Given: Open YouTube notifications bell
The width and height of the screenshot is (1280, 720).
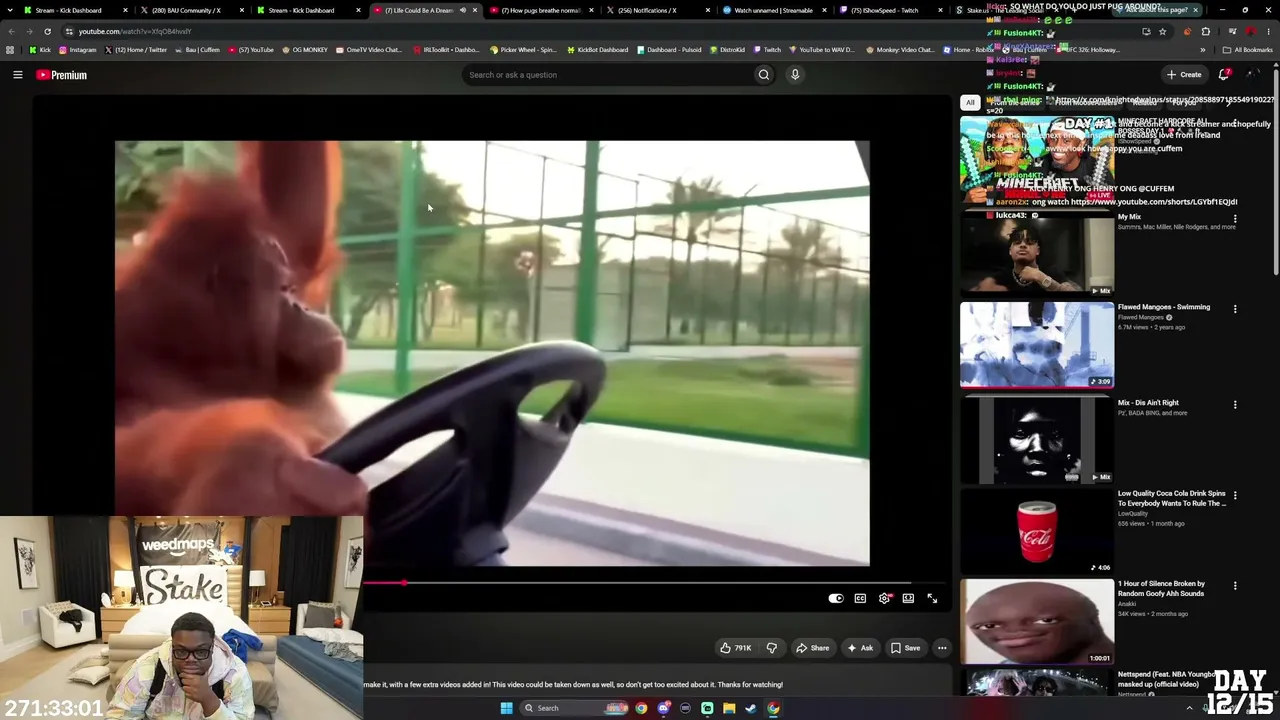Looking at the screenshot, I should (x=1224, y=75).
